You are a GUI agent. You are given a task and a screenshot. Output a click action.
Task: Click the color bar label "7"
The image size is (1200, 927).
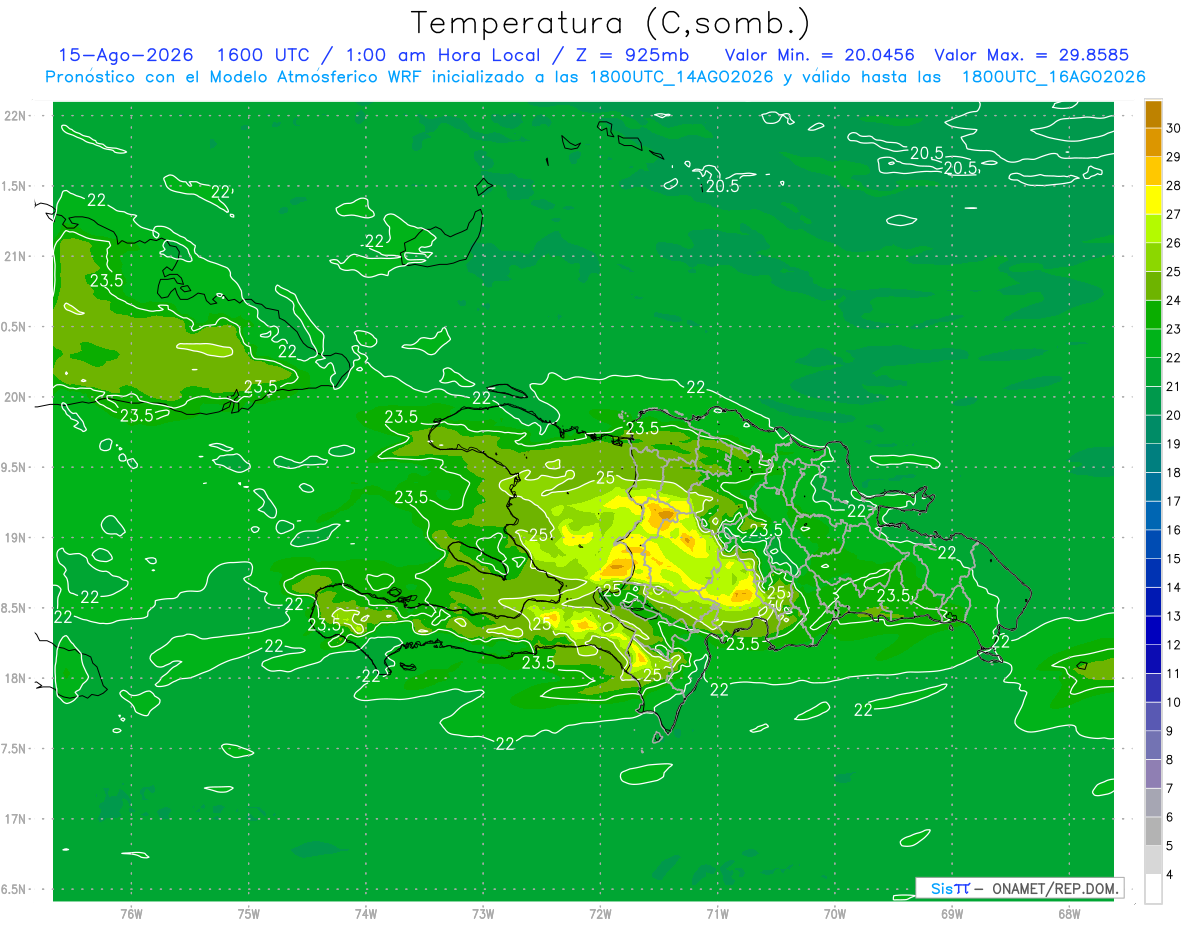(x=1171, y=789)
